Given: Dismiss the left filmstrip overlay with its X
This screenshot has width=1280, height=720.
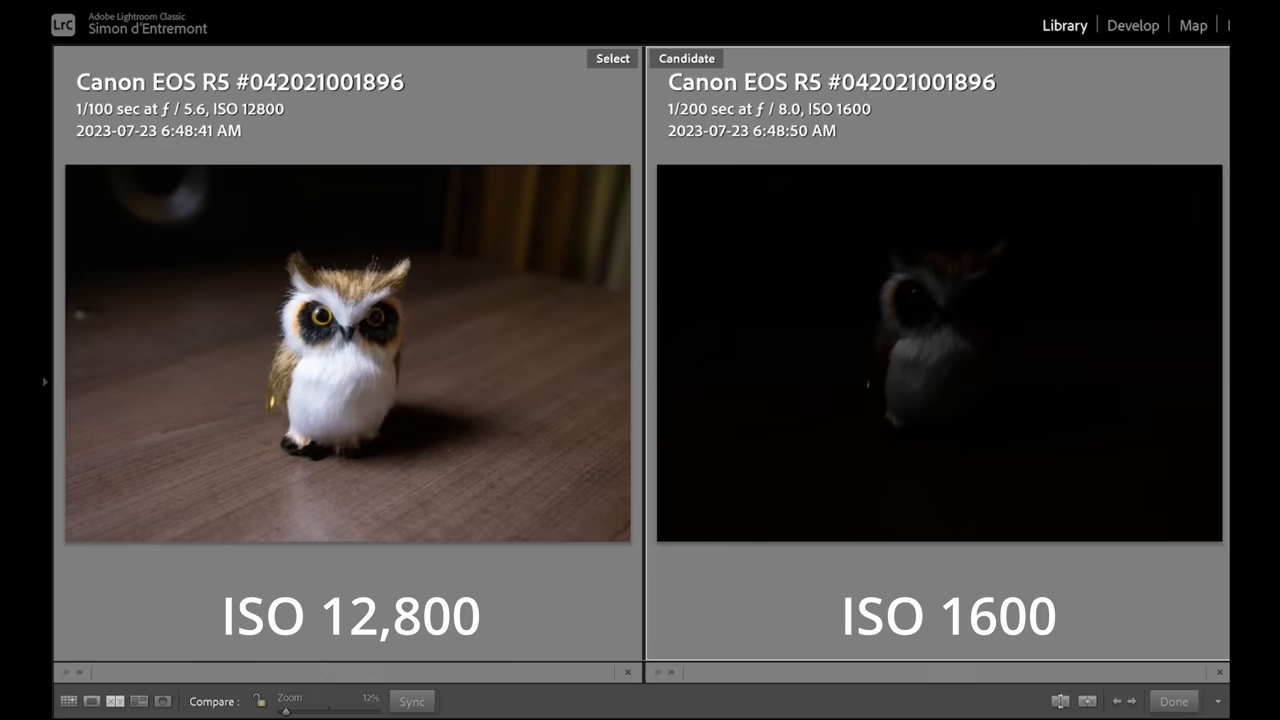Looking at the screenshot, I should pyautogui.click(x=628, y=672).
